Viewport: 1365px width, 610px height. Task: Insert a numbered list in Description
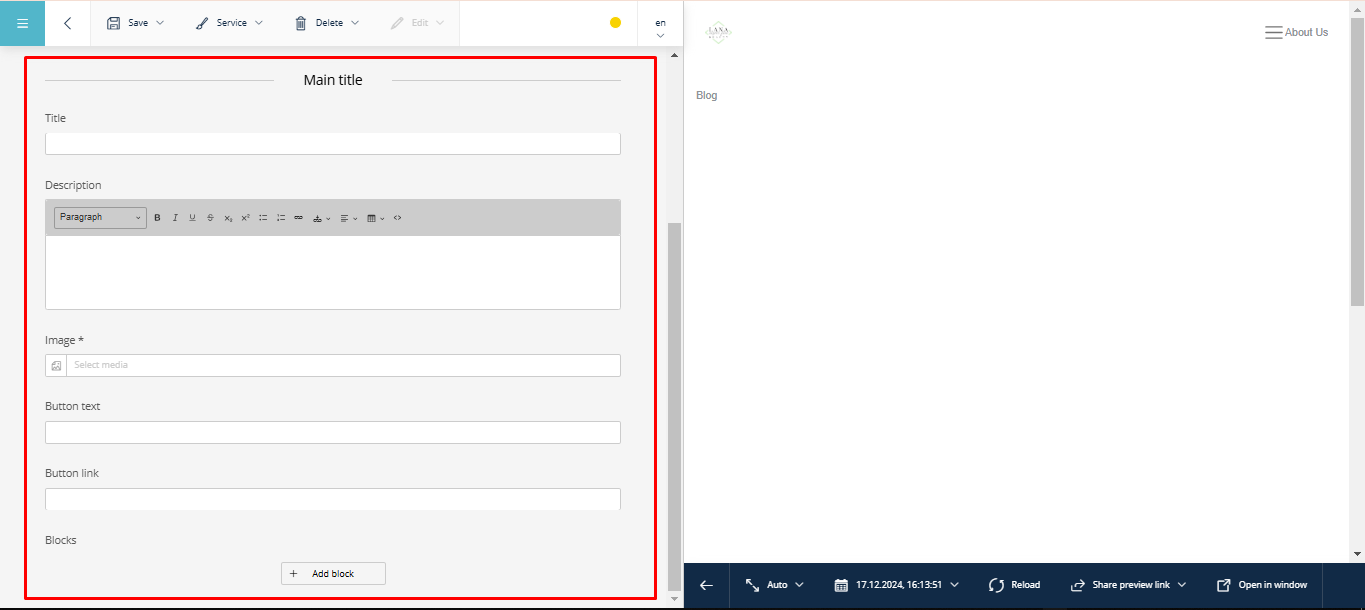(x=281, y=218)
